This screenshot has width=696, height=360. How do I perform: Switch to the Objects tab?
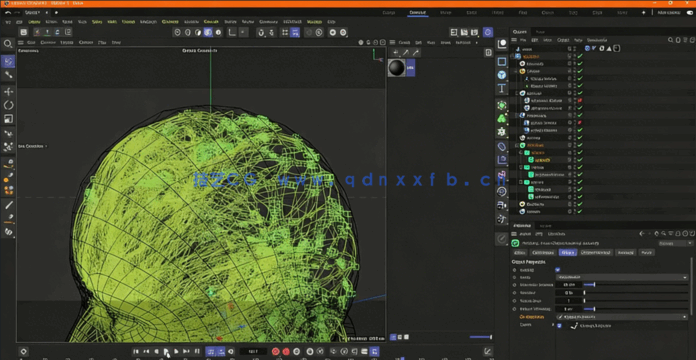point(519,32)
